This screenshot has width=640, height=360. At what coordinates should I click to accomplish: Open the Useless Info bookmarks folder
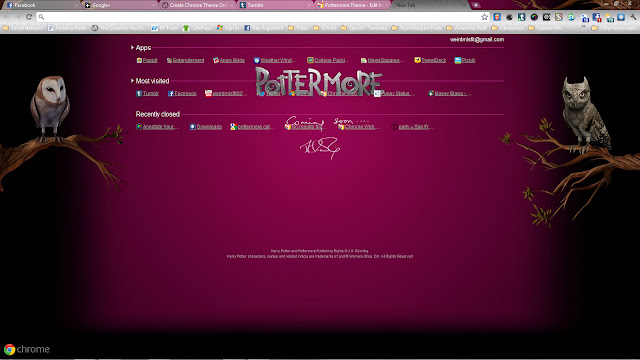545,28
